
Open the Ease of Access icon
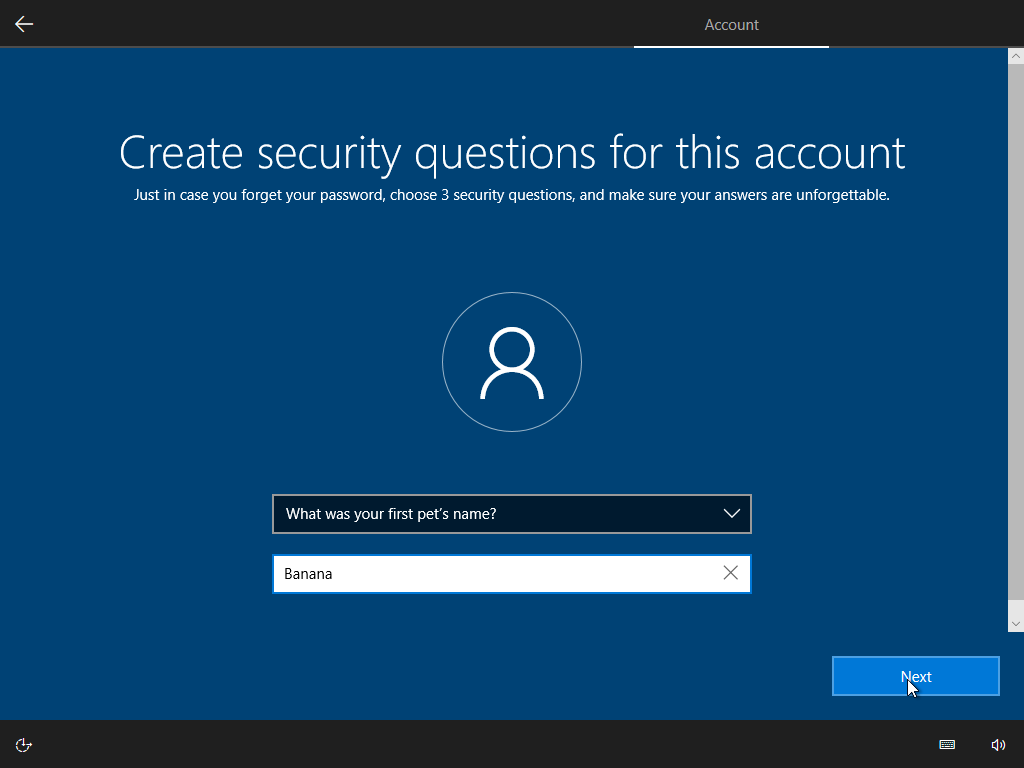click(24, 744)
